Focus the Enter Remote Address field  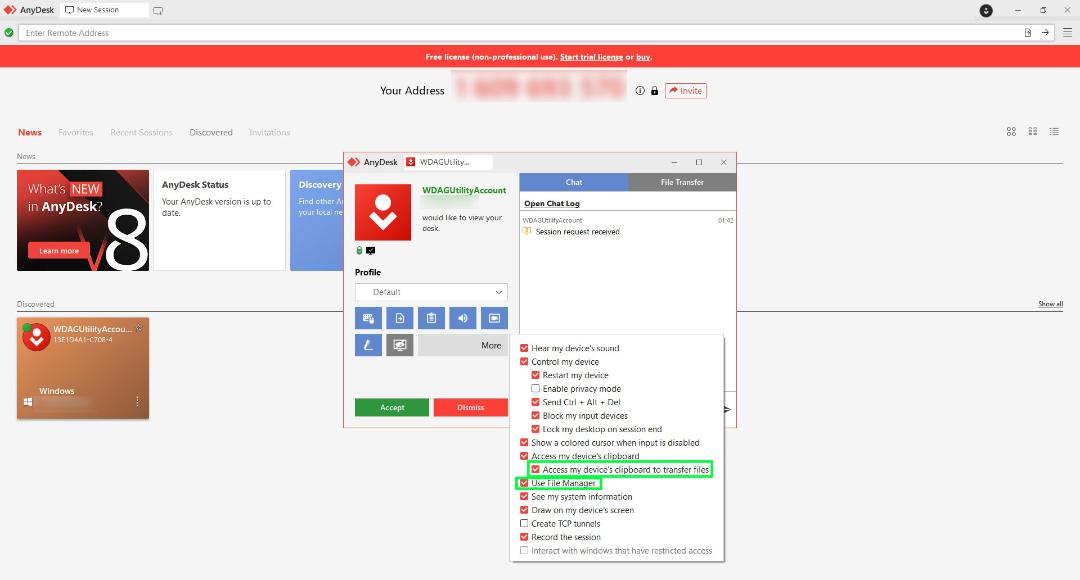[x=521, y=32]
